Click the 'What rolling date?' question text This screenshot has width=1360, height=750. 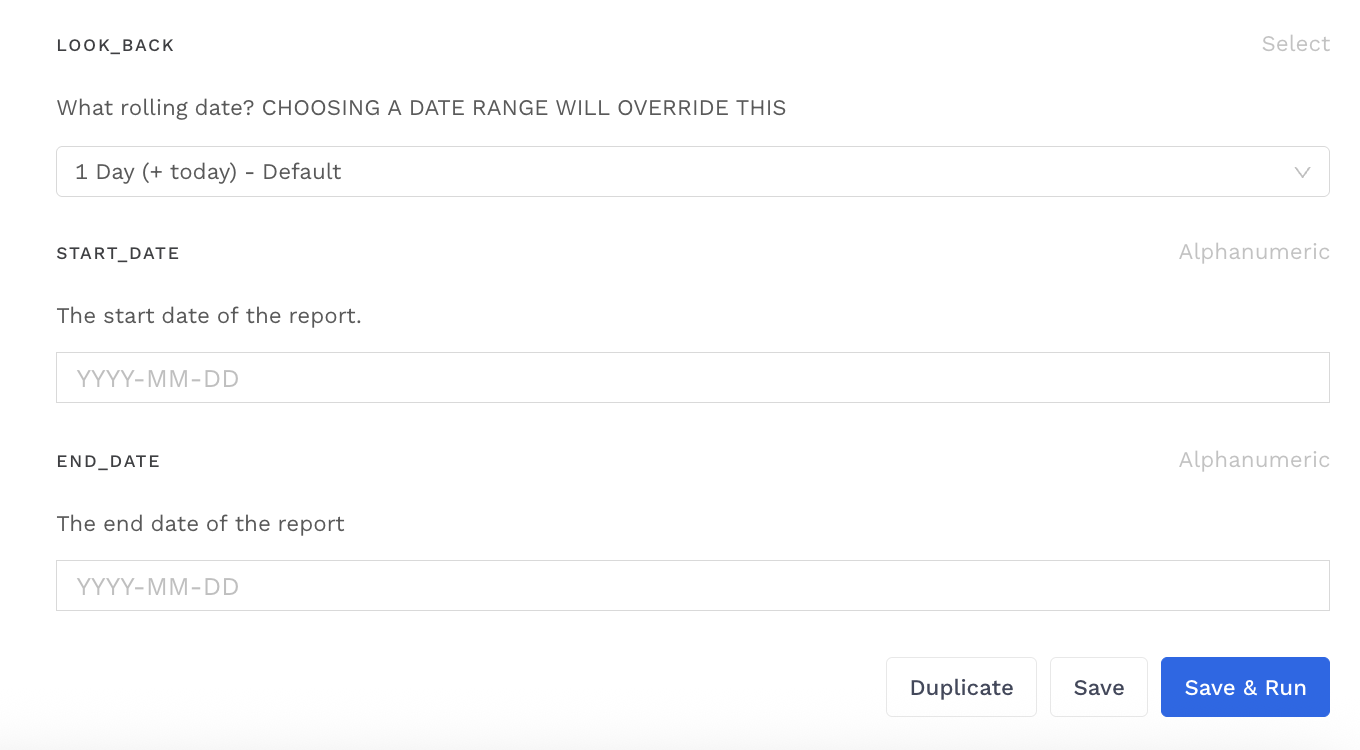coord(156,108)
